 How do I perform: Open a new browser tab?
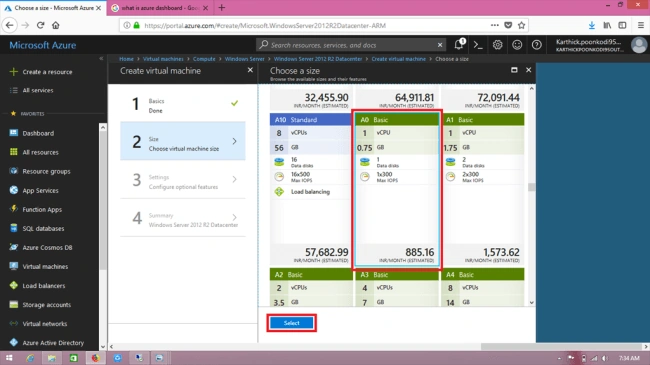click(222, 7)
